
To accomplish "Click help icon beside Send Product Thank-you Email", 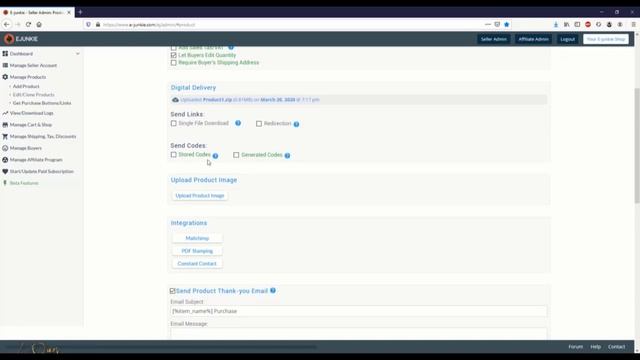I will pos(273,291).
